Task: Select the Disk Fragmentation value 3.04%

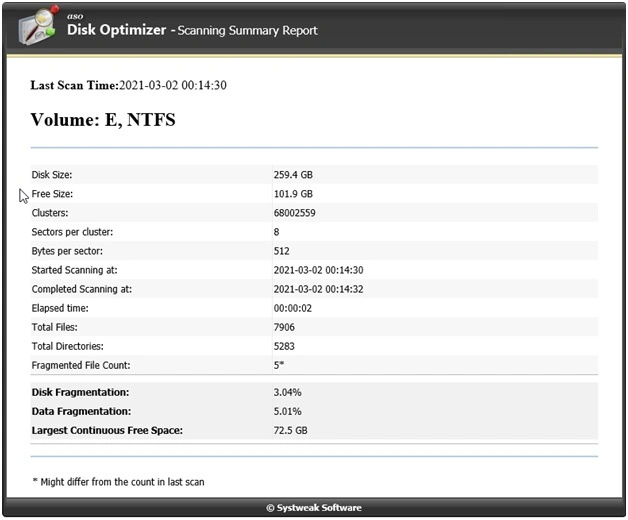Action: click(x=288, y=393)
